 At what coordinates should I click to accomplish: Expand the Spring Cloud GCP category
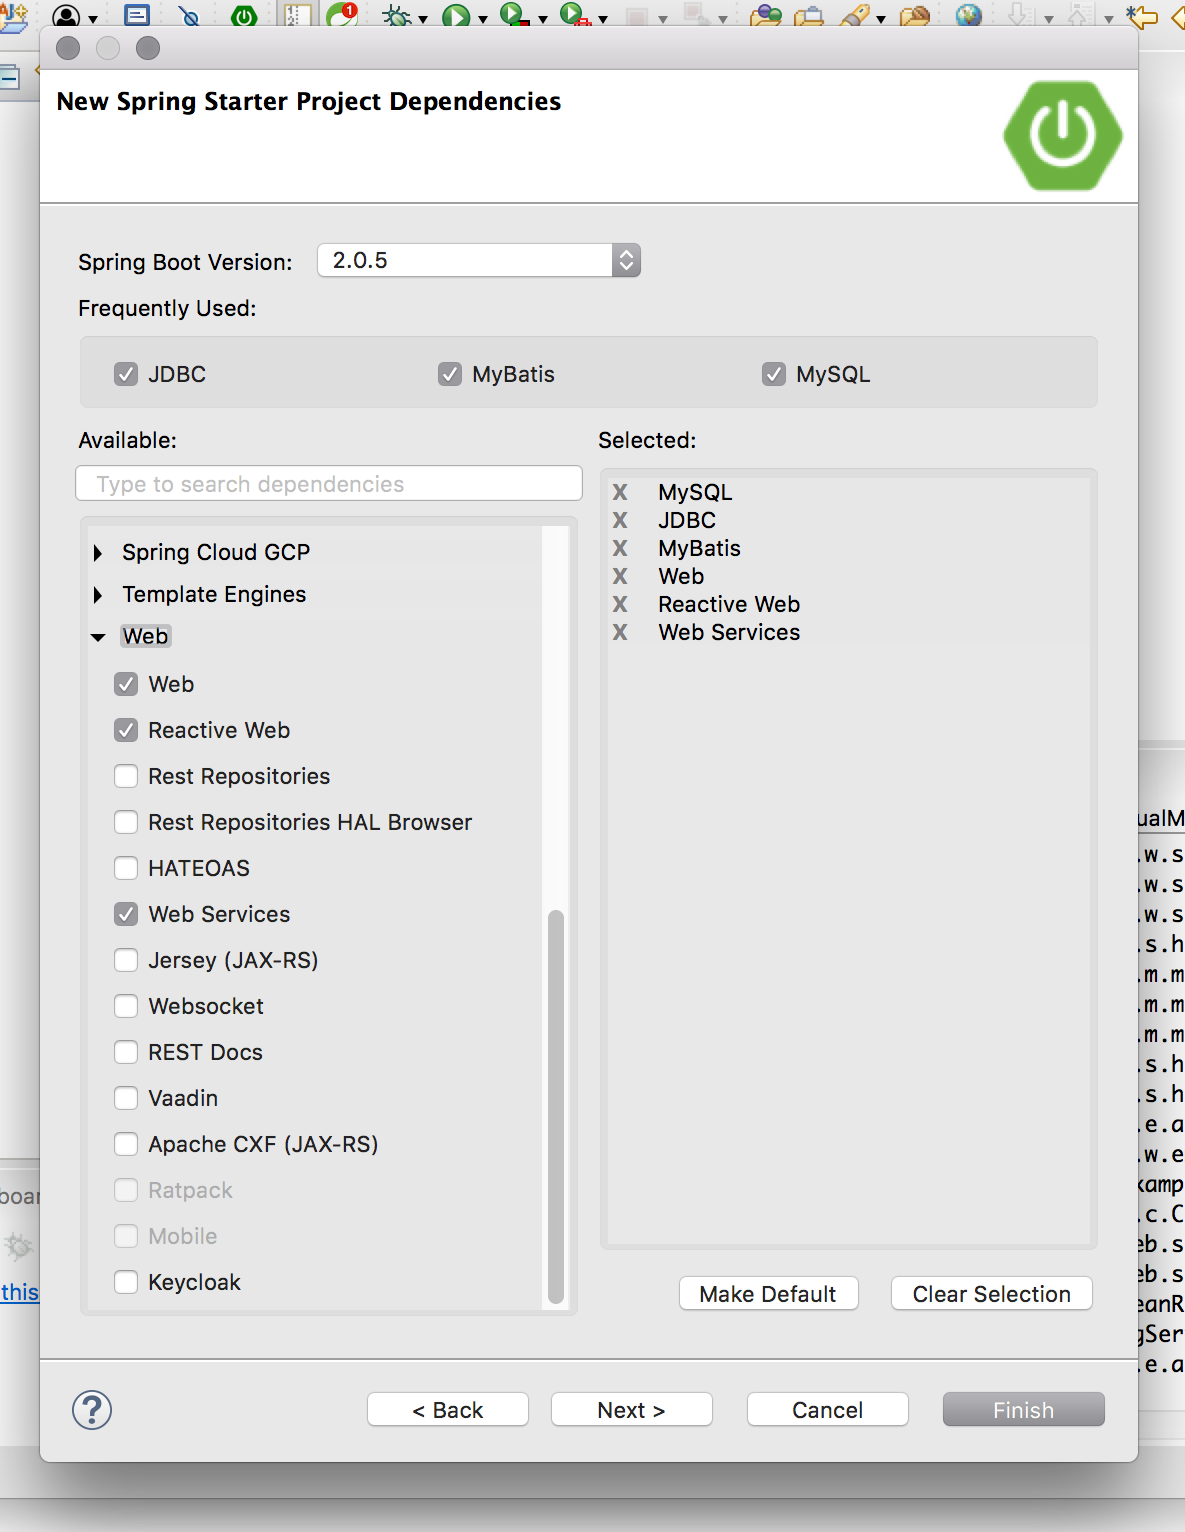[98, 553]
